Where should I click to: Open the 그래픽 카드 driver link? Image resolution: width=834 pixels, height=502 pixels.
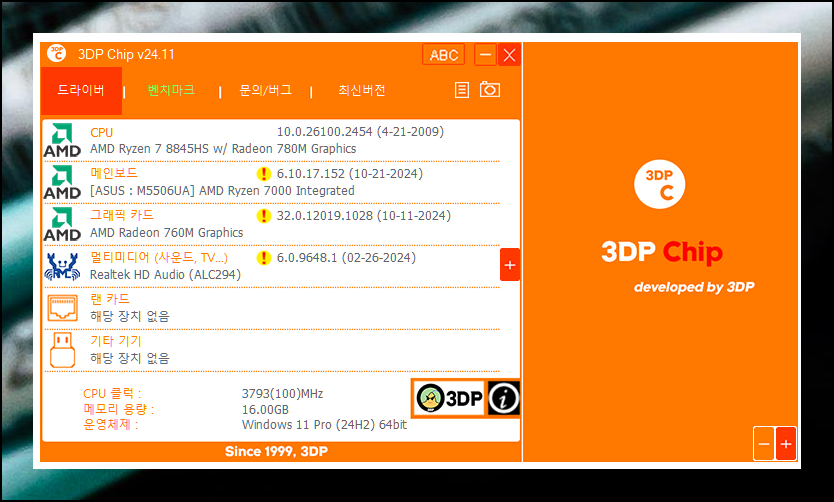click(x=122, y=215)
